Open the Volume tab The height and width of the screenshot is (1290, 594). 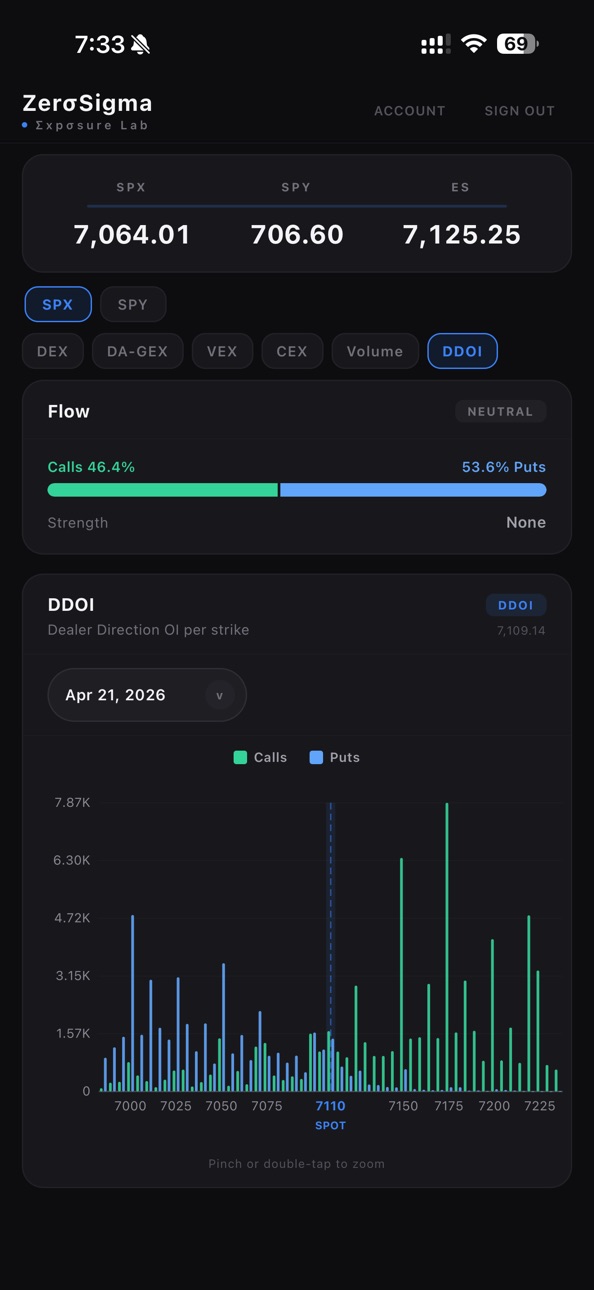click(375, 351)
